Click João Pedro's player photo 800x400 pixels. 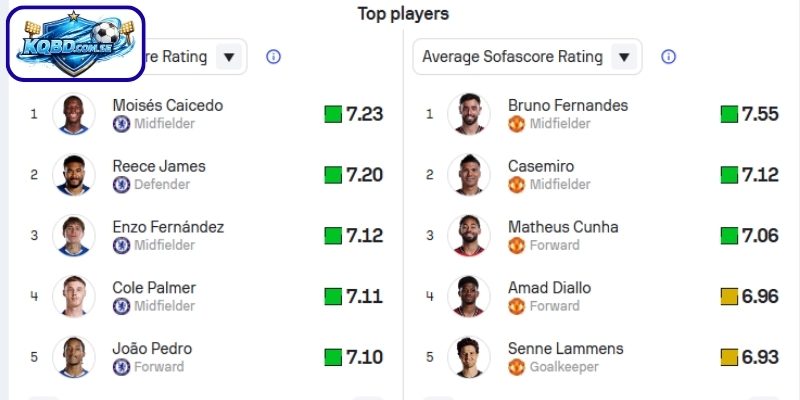tap(74, 357)
